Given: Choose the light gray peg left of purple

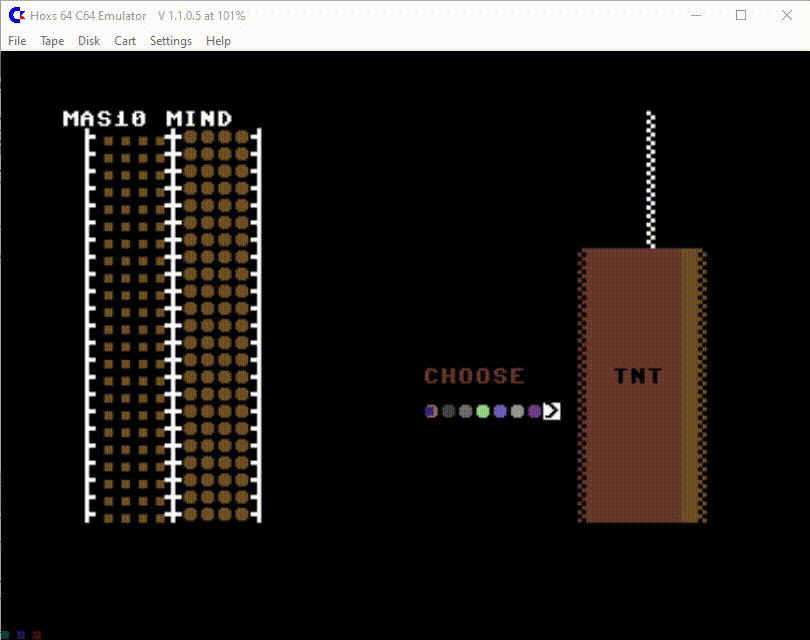Looking at the screenshot, I should (x=517, y=411).
